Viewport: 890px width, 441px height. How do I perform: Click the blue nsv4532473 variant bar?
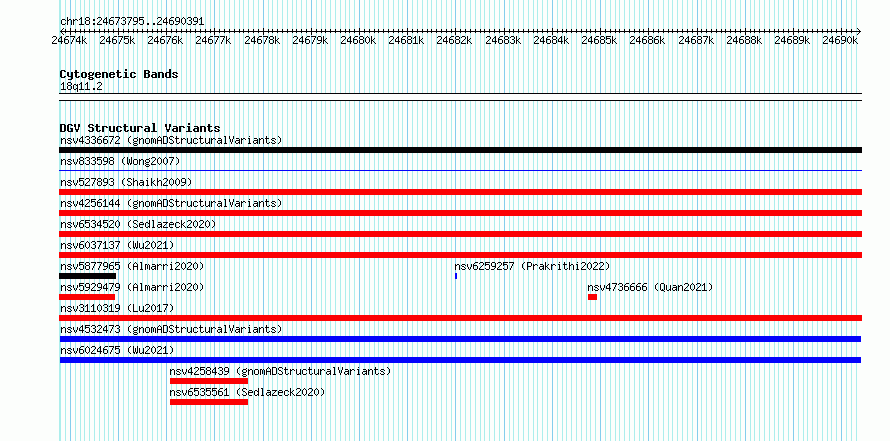[x=460, y=339]
